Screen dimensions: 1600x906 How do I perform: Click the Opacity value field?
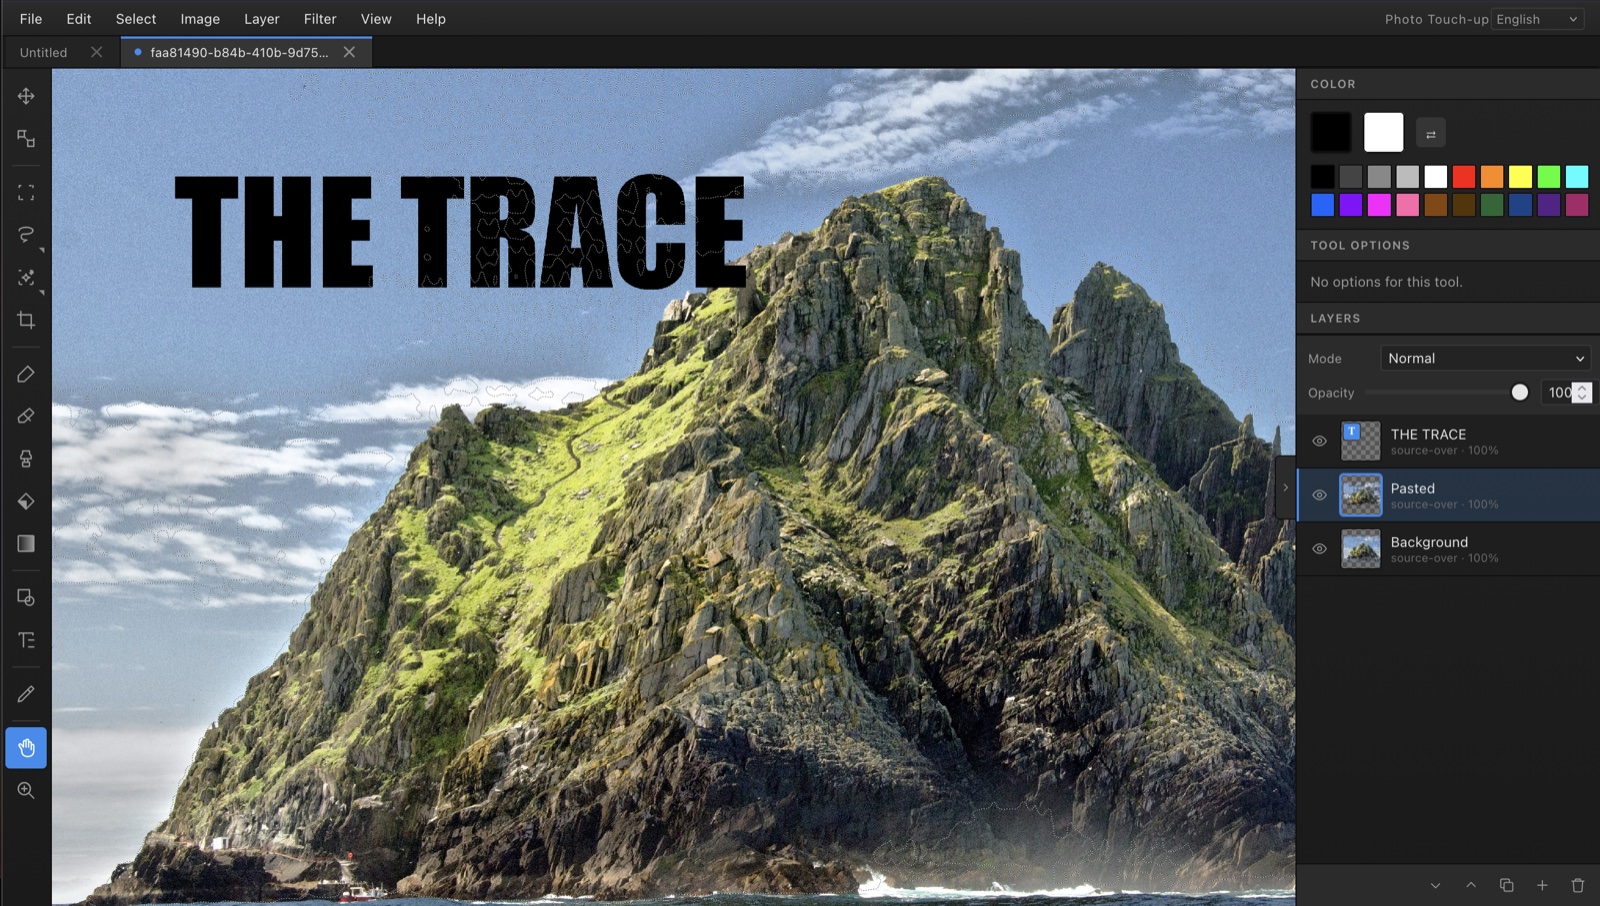click(x=1558, y=393)
